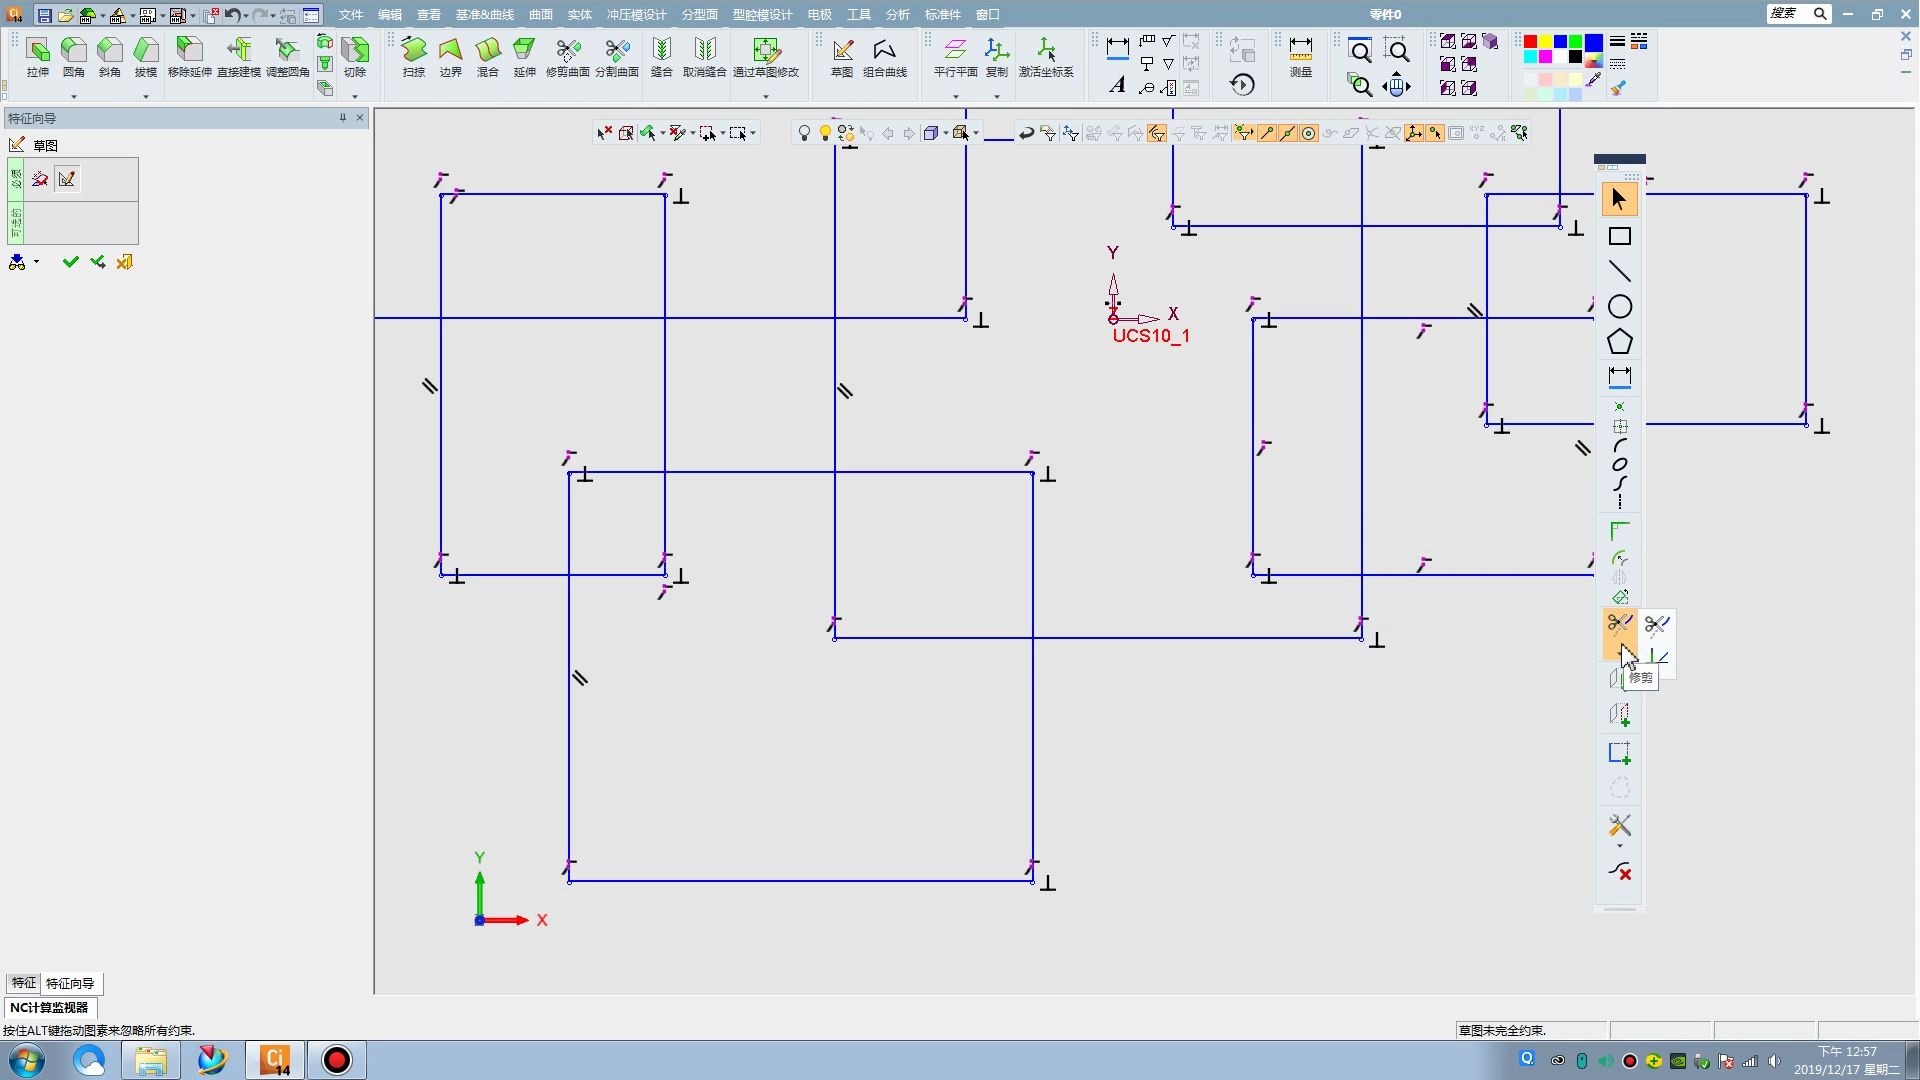Image resolution: width=1920 pixels, height=1080 pixels.
Task: Expand dropdown under 通过草图修改 button
Action: point(766,96)
